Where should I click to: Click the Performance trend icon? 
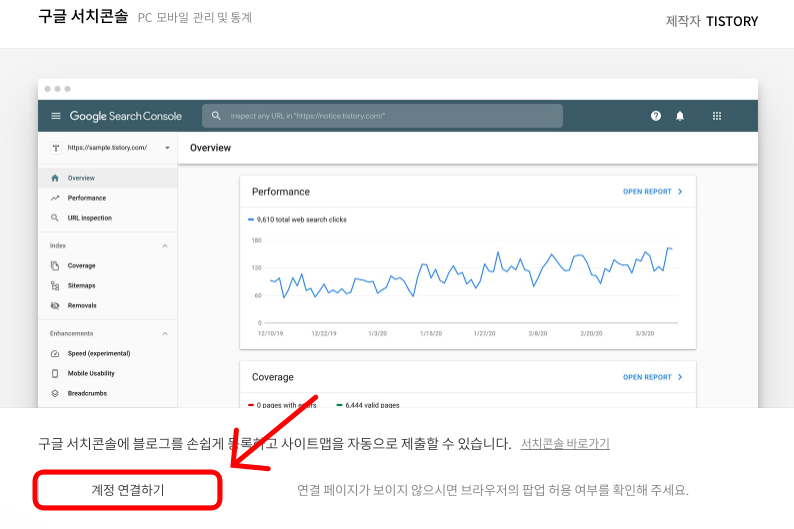coord(55,198)
